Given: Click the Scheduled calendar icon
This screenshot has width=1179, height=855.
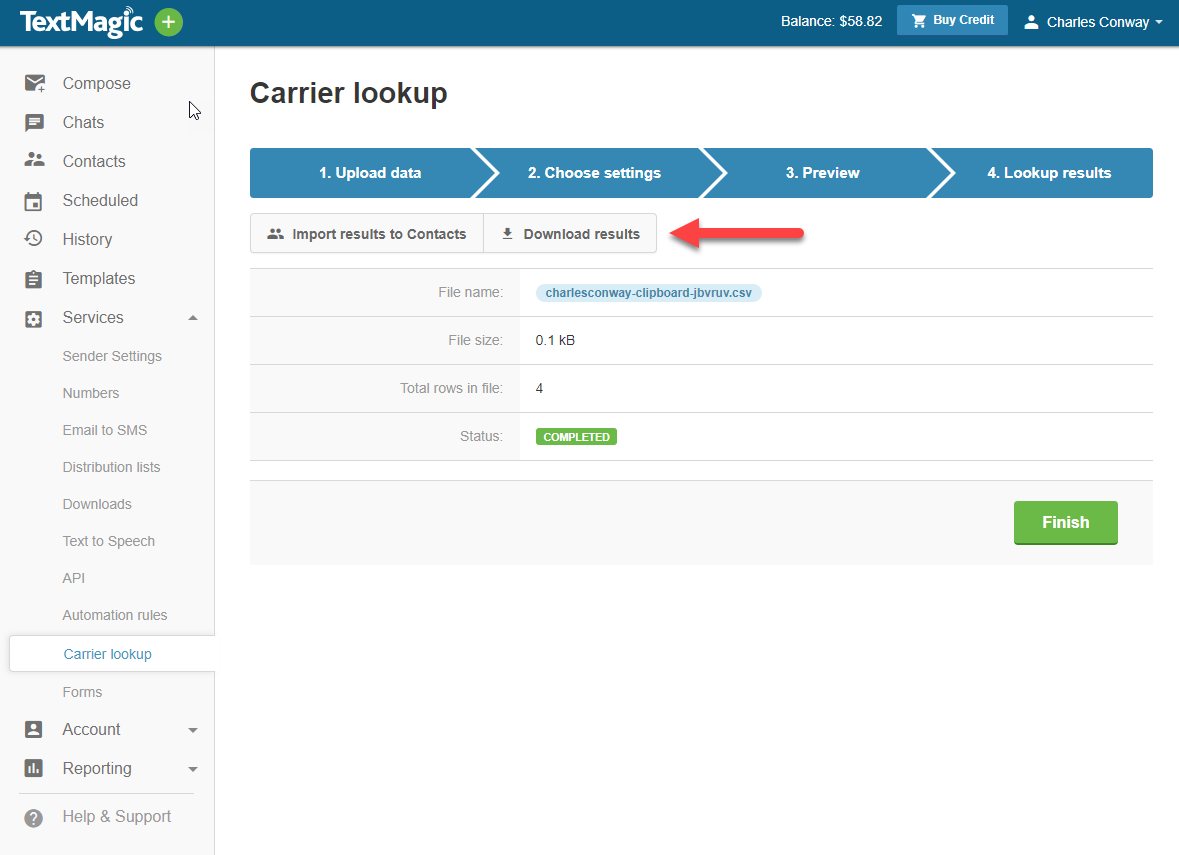Looking at the screenshot, I should tap(35, 201).
